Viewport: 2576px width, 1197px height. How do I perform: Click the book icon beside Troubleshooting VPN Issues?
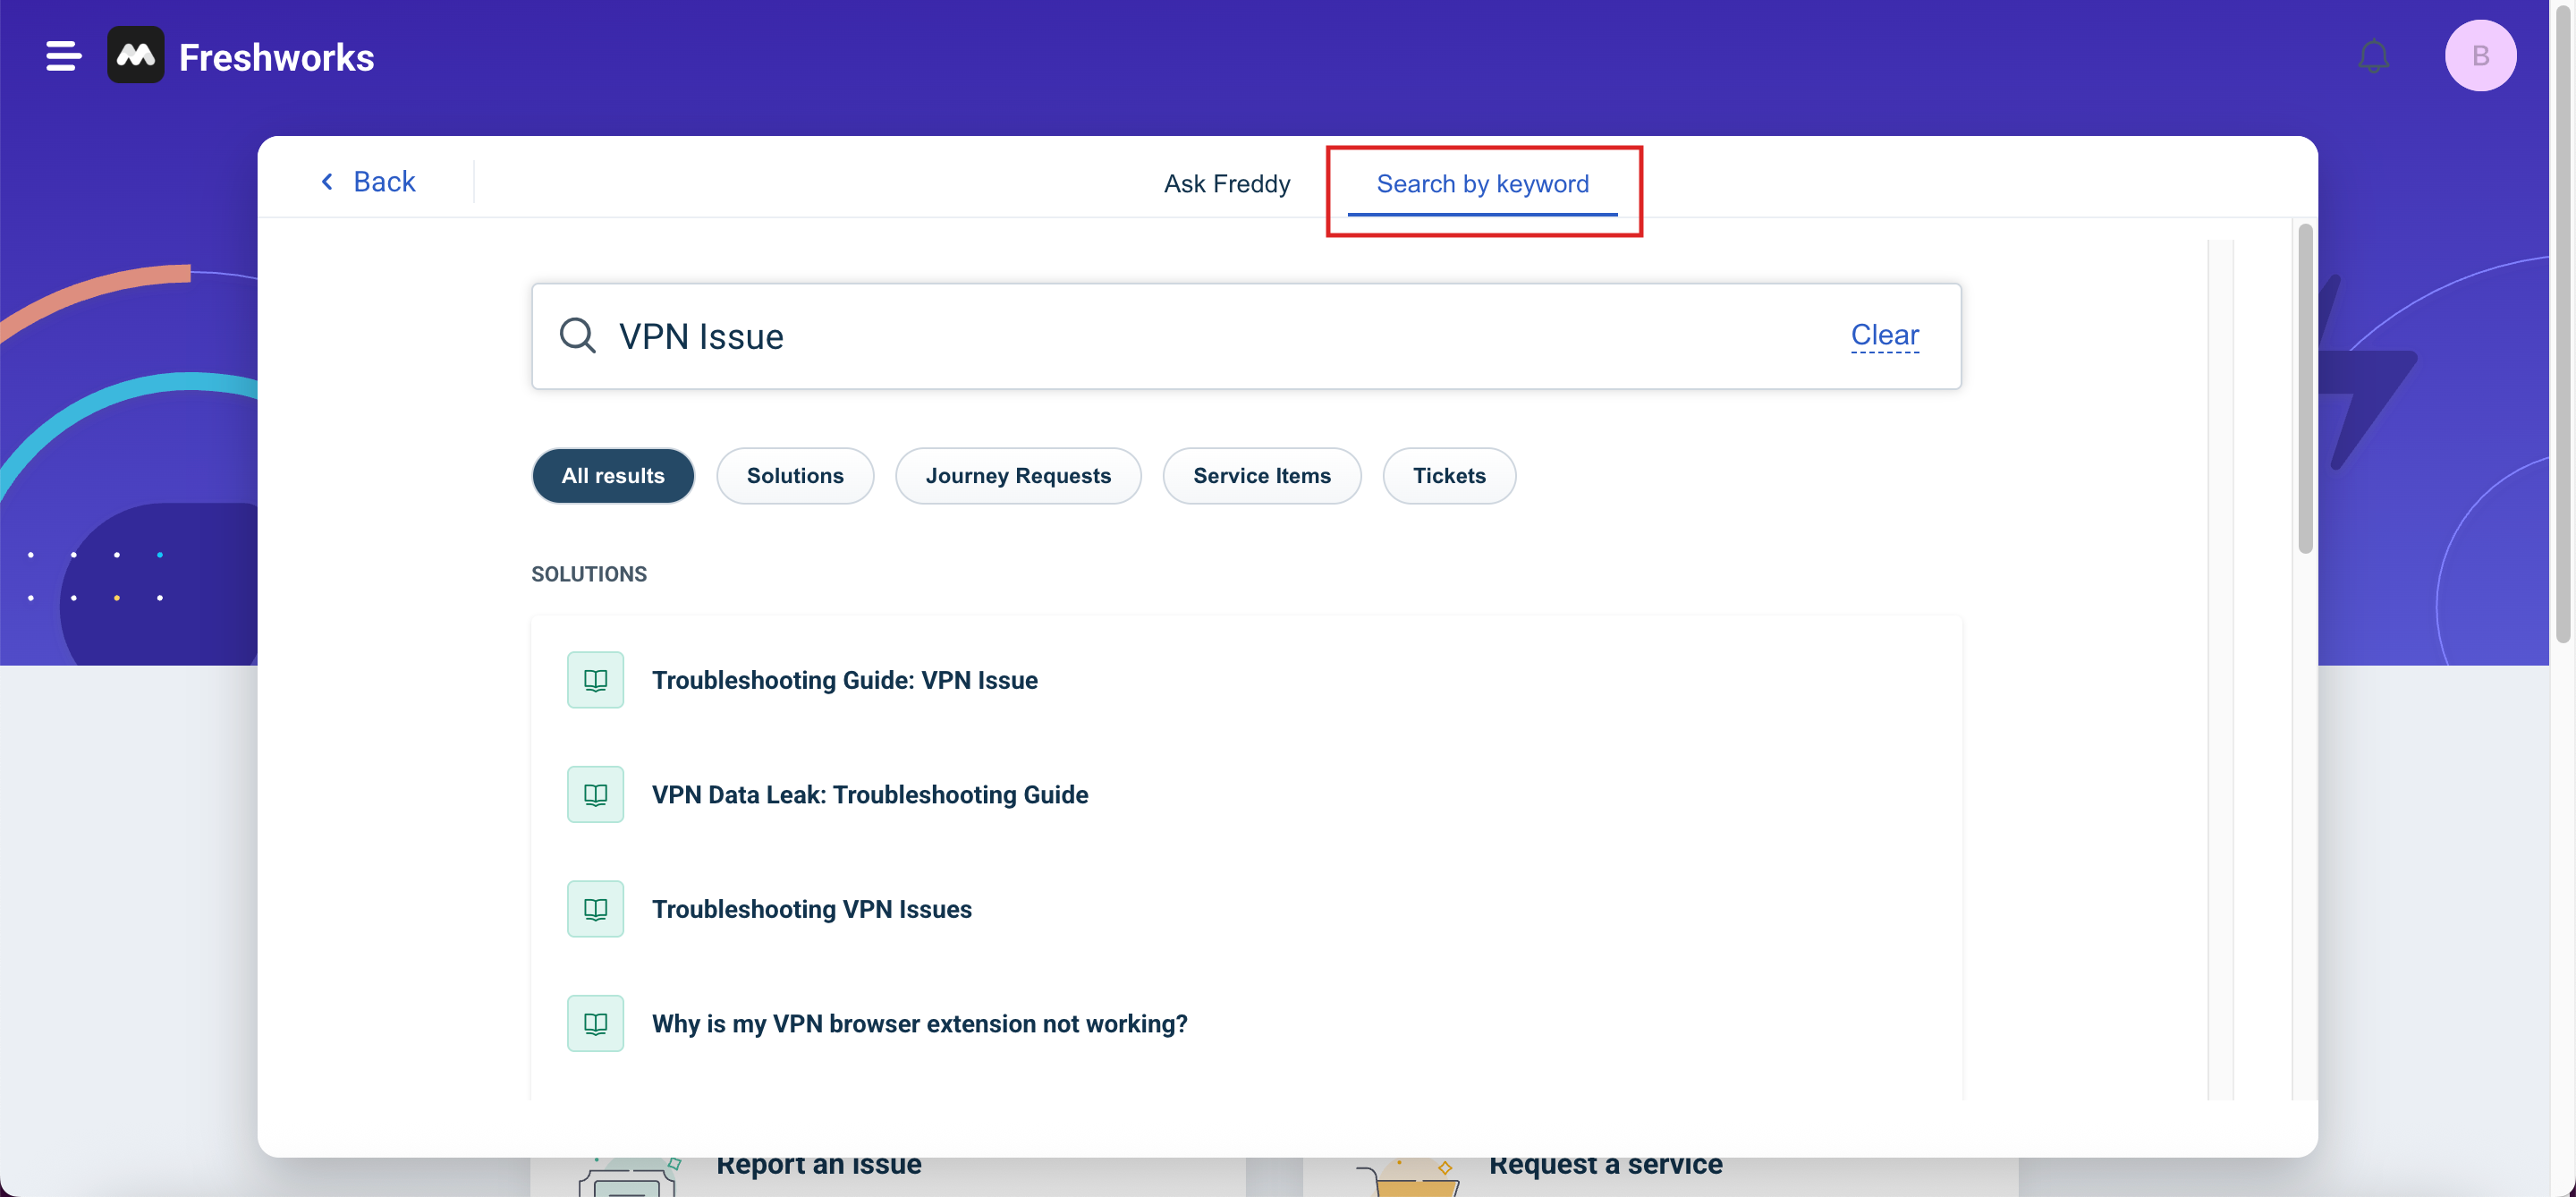pos(595,909)
